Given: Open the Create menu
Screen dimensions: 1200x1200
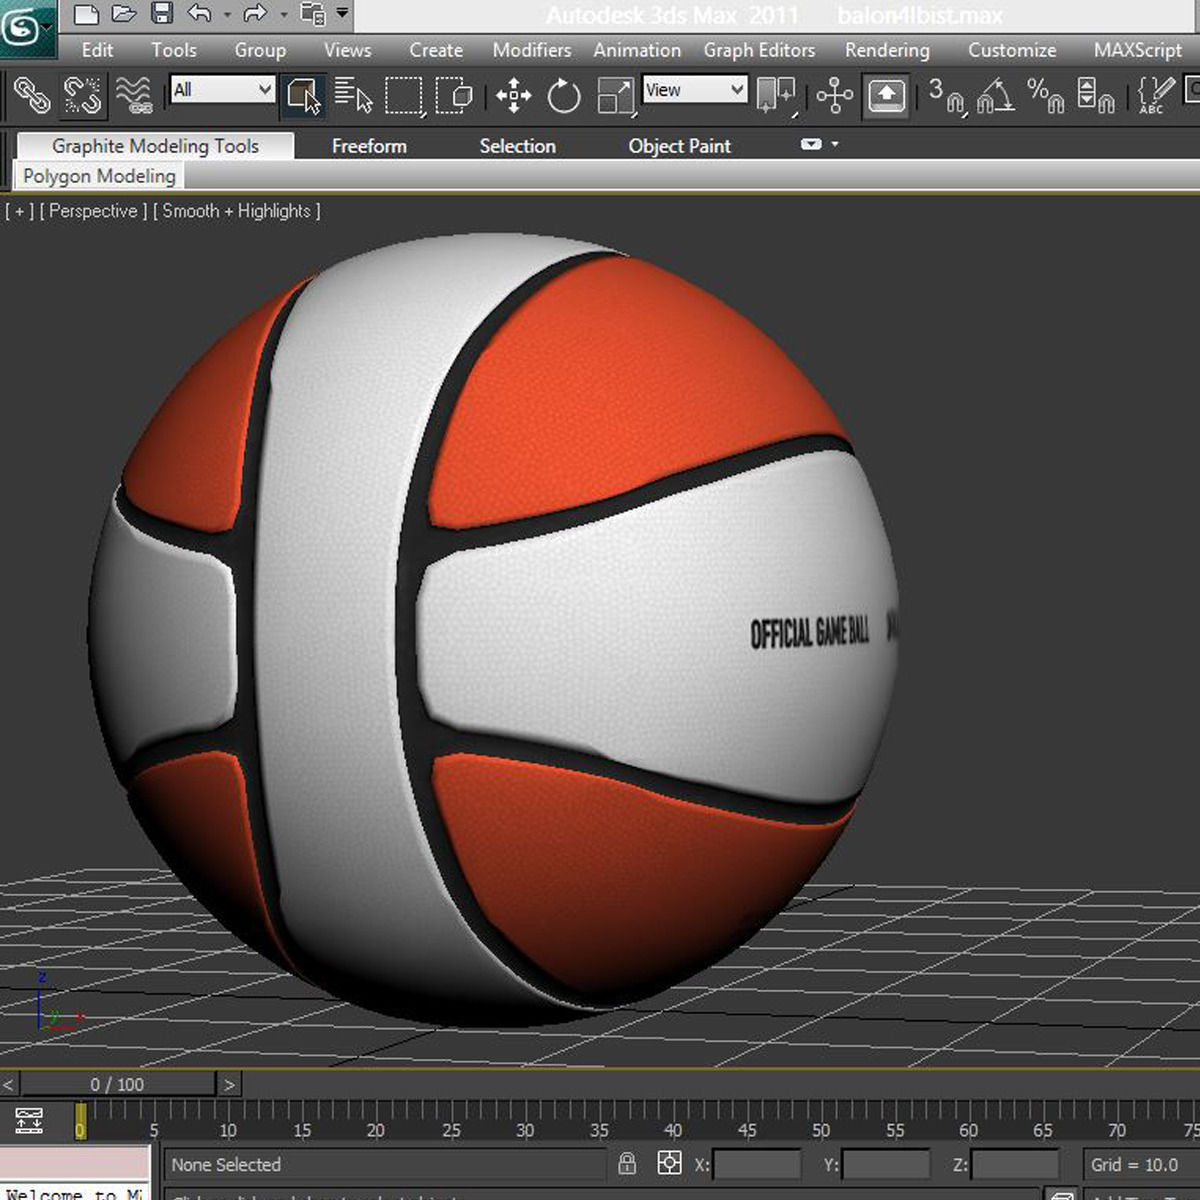Looking at the screenshot, I should pos(436,50).
